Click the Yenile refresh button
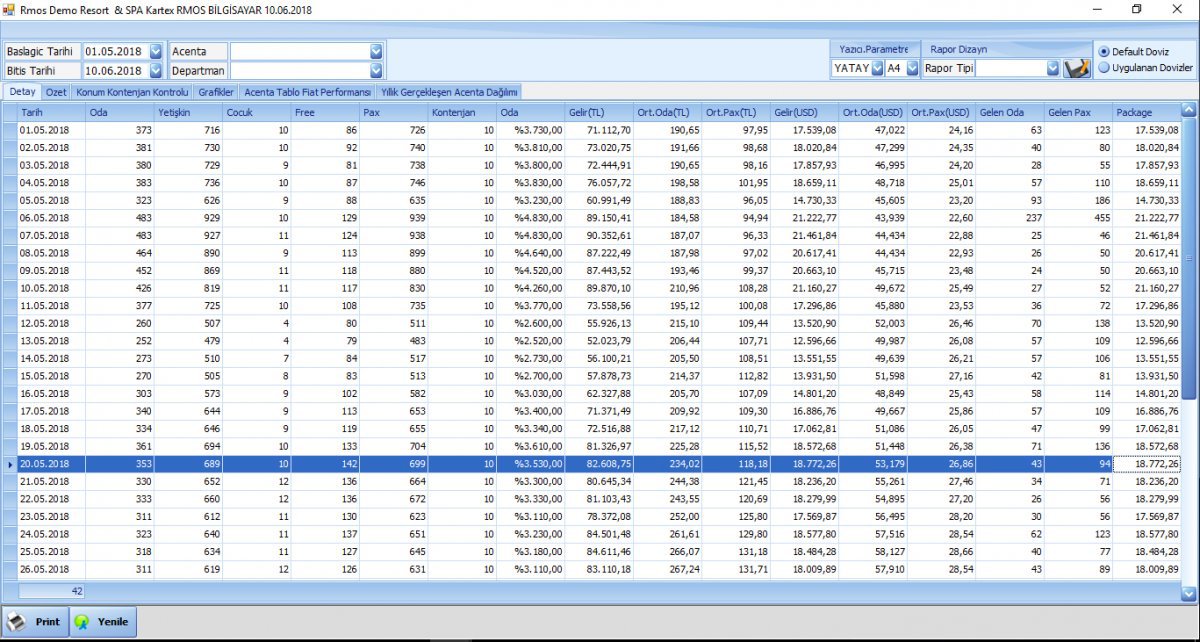The width and height of the screenshot is (1200, 642). tap(103, 621)
